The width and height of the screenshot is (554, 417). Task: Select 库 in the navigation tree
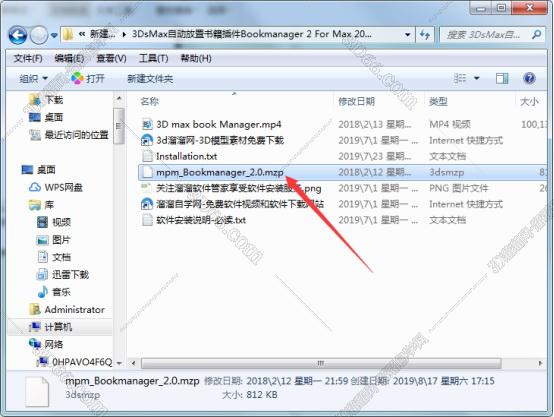49,205
